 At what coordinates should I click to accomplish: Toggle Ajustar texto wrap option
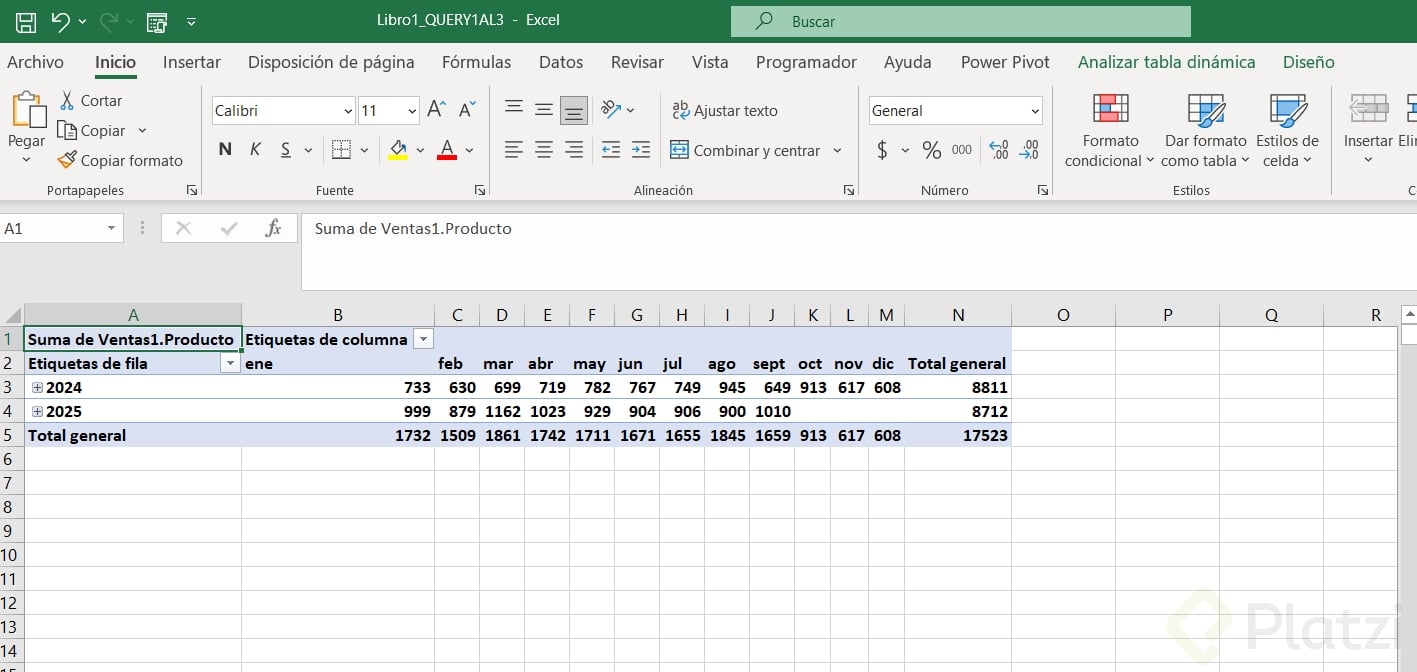724,110
